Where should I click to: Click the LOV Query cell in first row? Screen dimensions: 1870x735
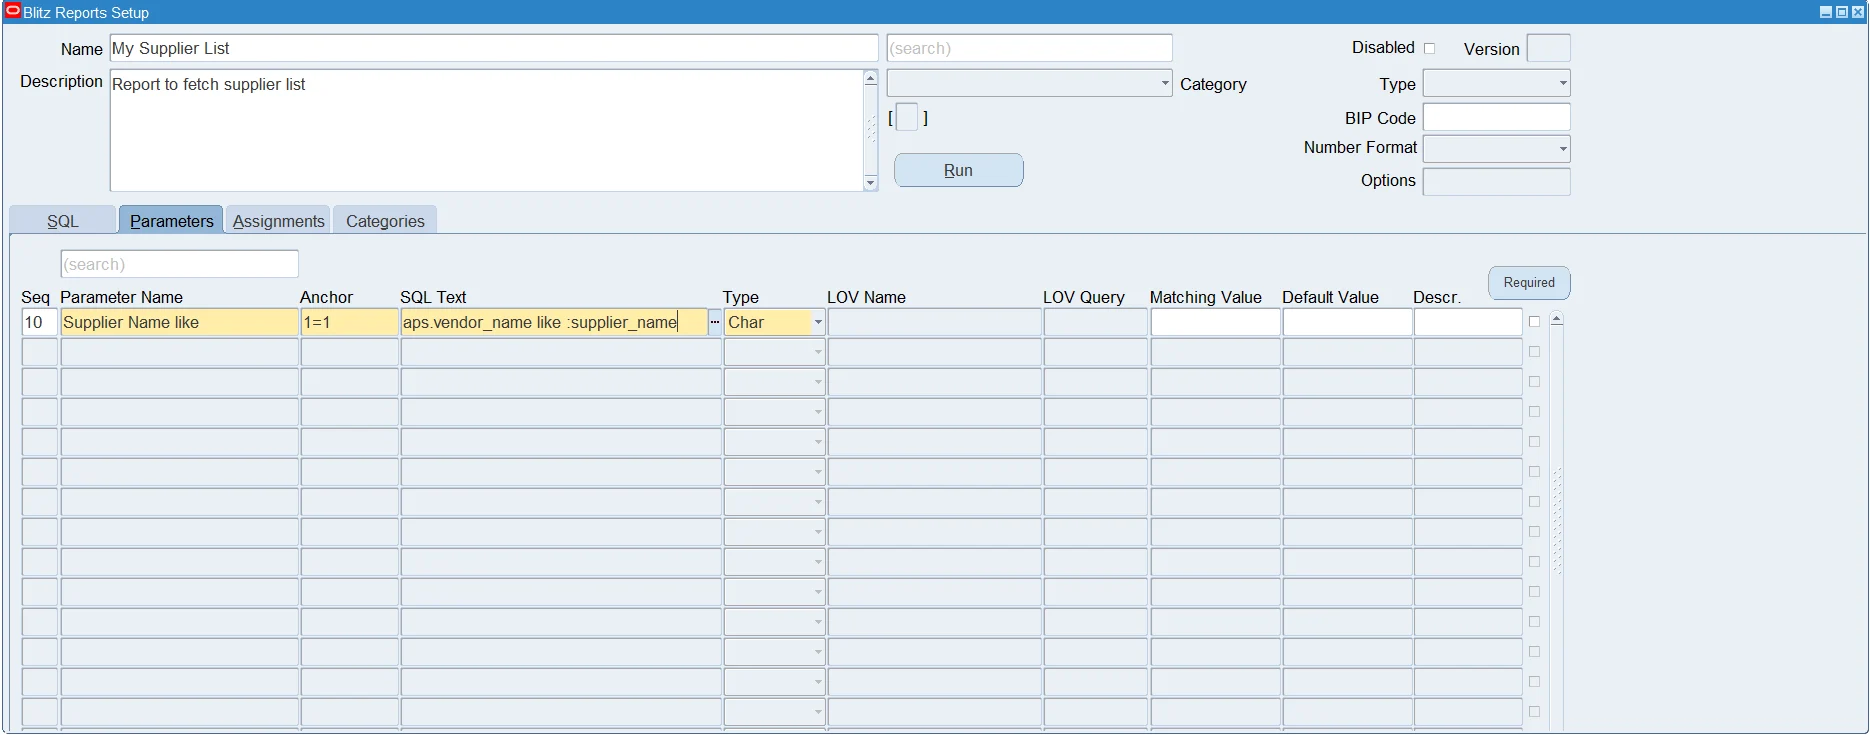[x=1095, y=322]
